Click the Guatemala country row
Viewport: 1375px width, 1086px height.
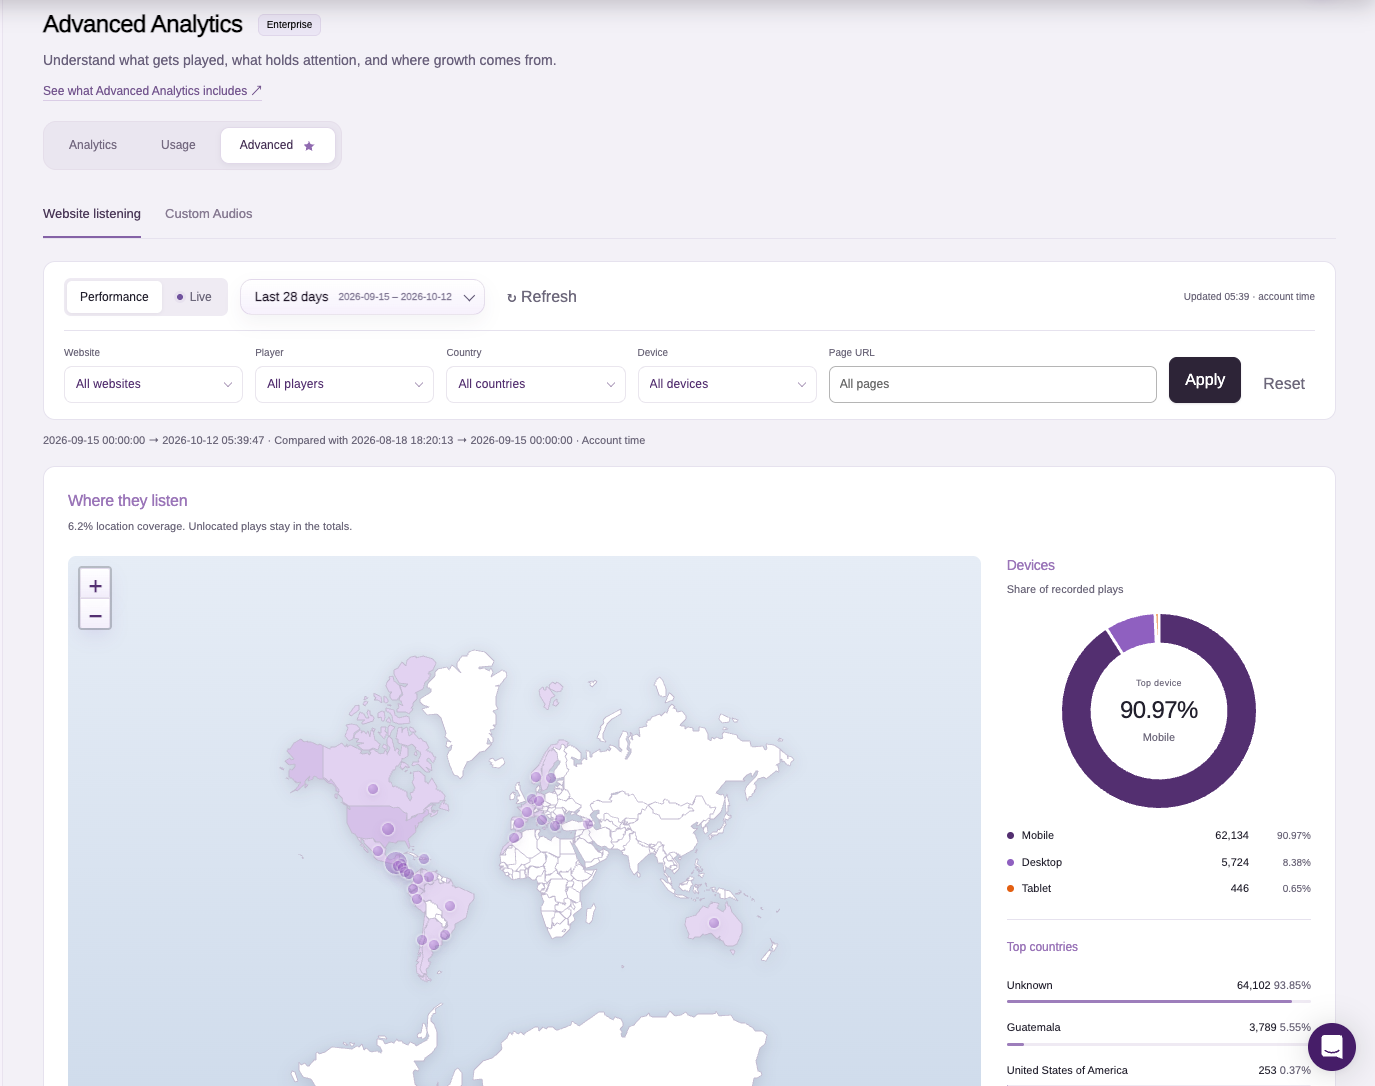[1159, 1031]
